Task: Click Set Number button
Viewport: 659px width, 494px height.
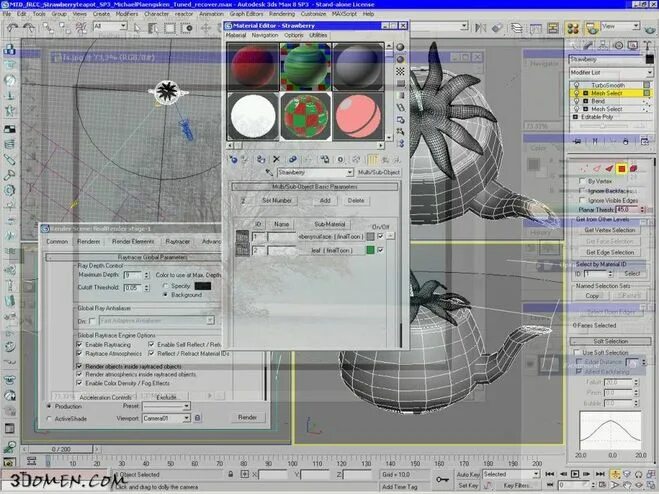Action: 277,201
